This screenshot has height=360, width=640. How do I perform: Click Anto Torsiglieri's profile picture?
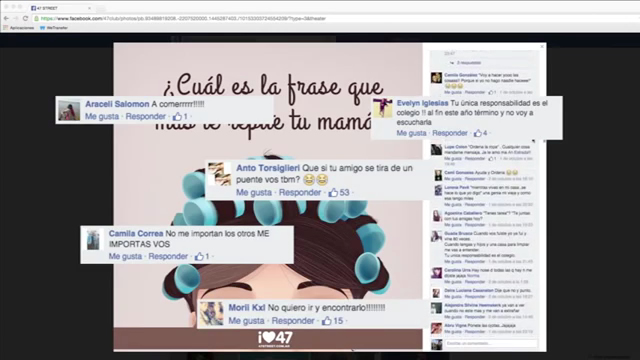(x=220, y=173)
